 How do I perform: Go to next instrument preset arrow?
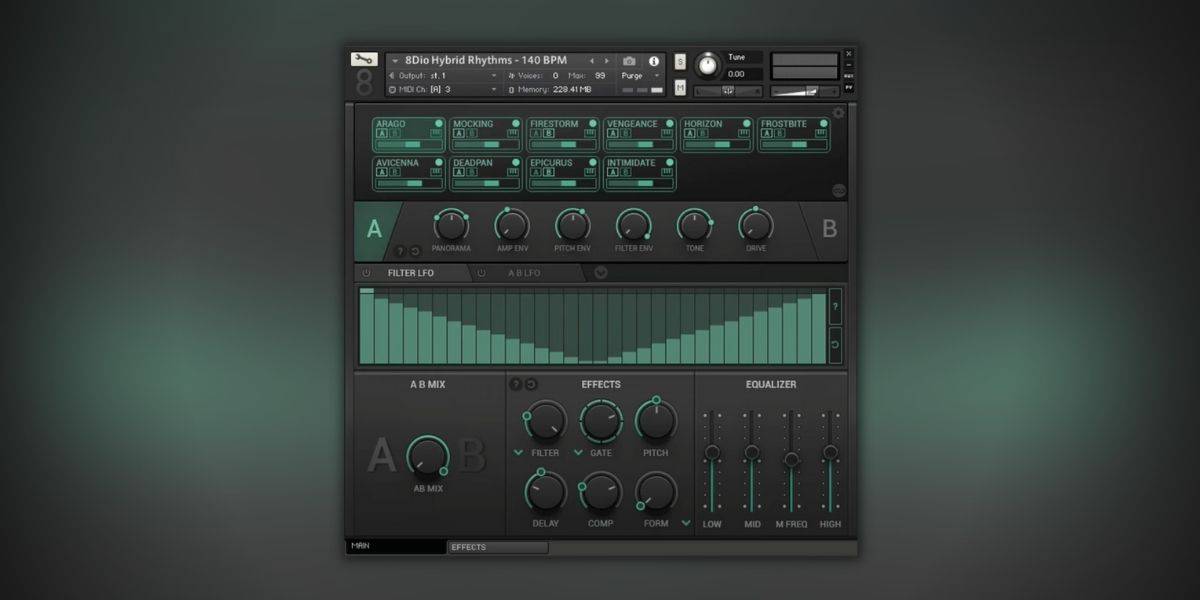pos(606,61)
